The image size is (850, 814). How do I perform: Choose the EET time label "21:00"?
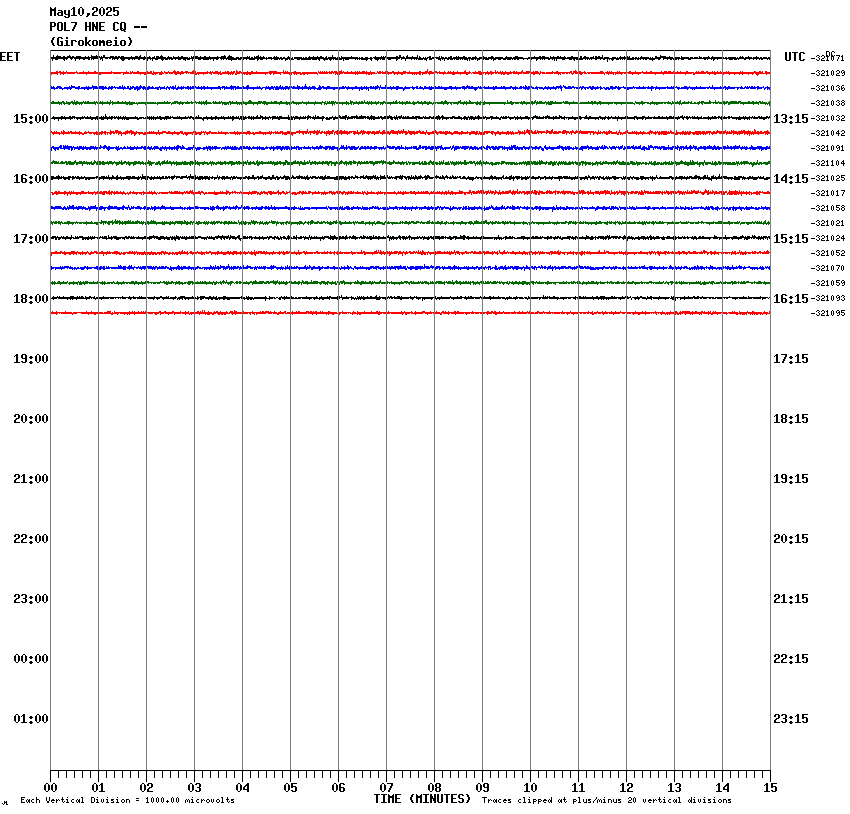[x=31, y=479]
